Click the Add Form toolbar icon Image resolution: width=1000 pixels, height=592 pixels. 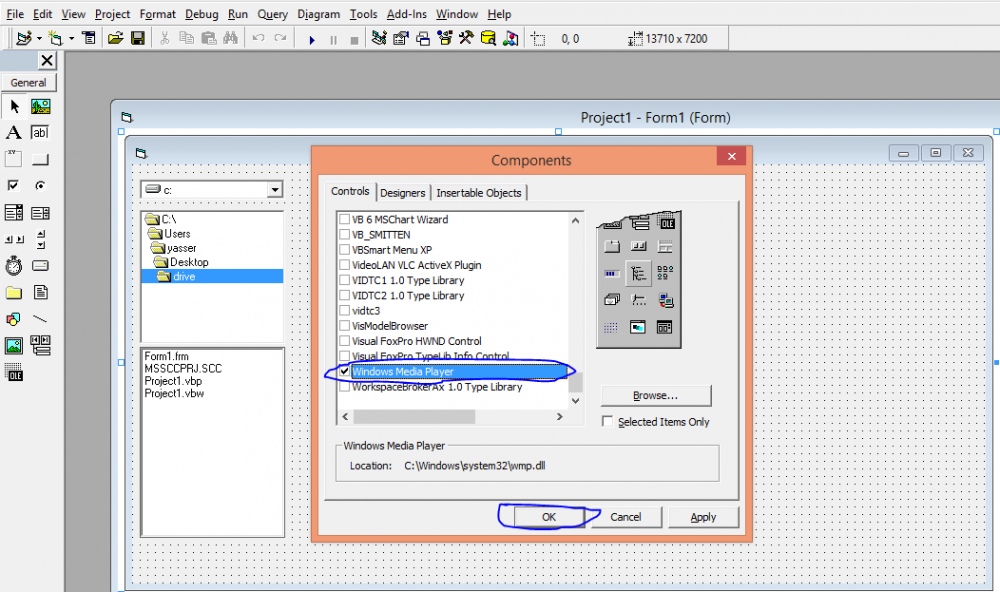(55, 39)
